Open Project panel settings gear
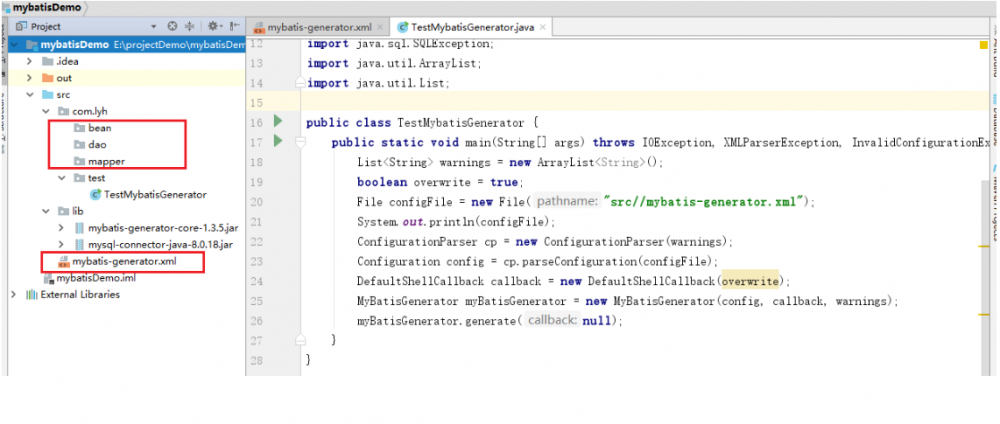 tap(213, 26)
